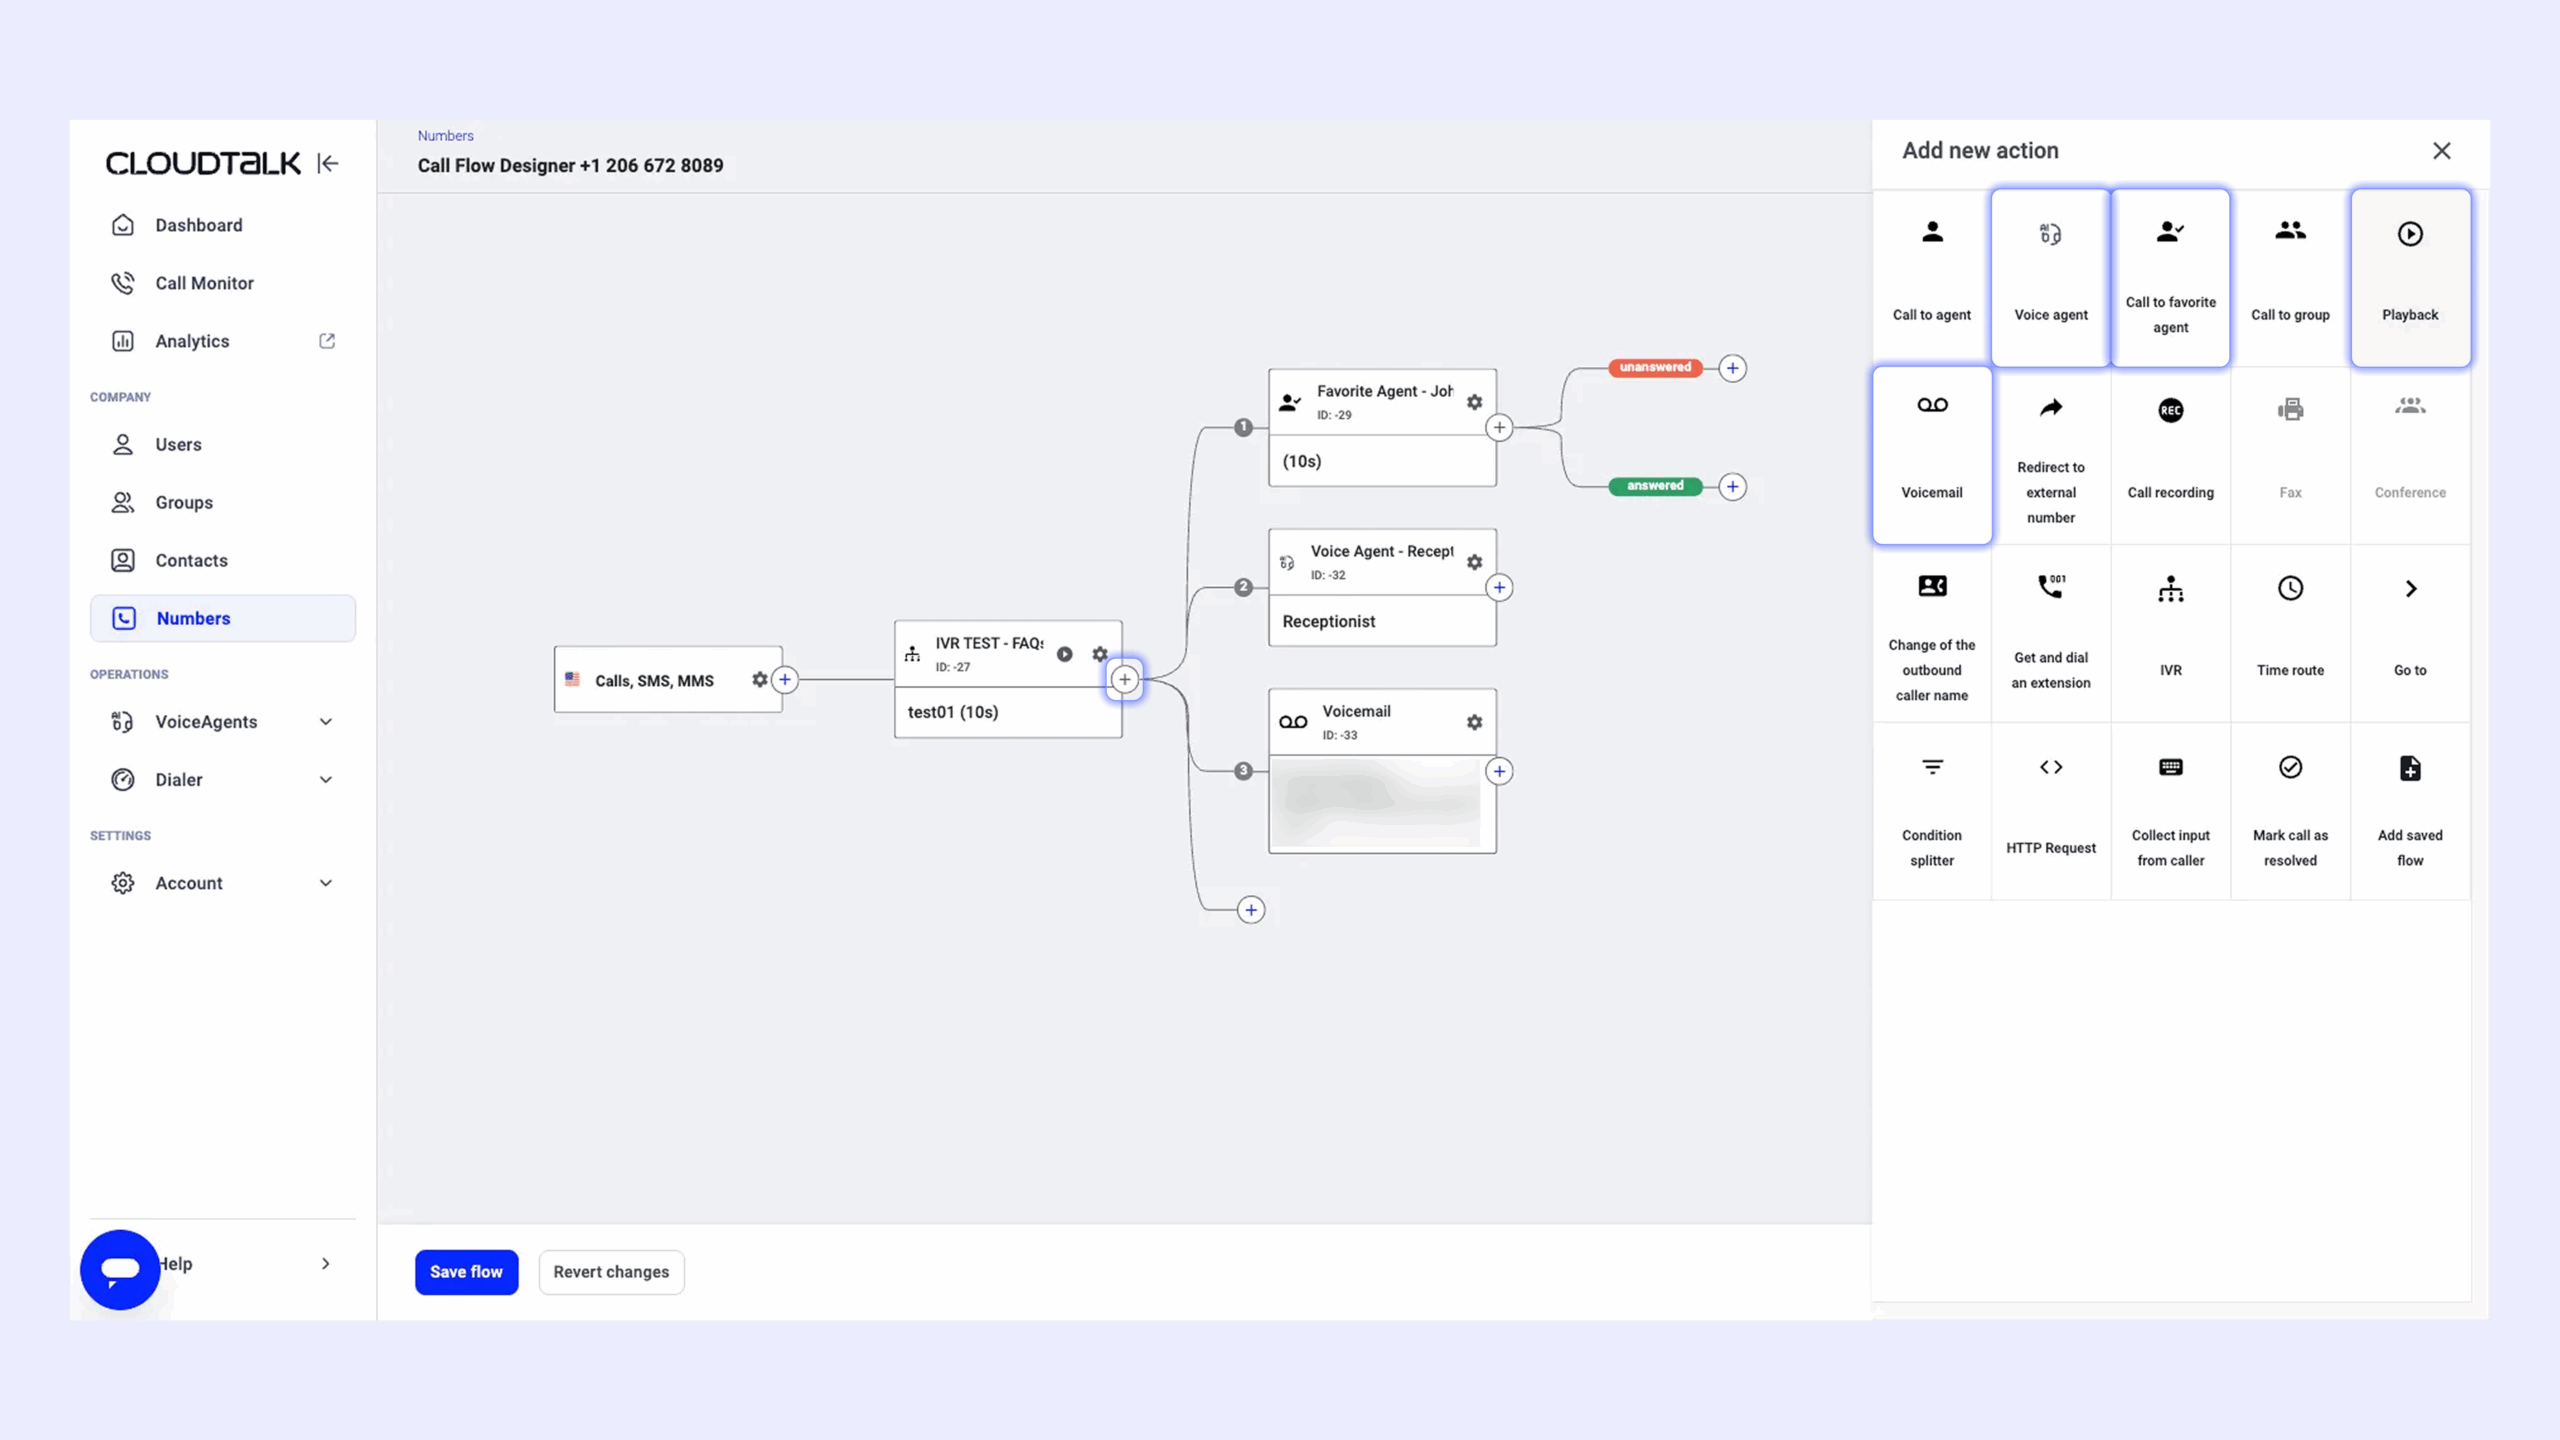2560x1440 pixels.
Task: Expand the VoiceAgents menu
Action: click(x=326, y=722)
